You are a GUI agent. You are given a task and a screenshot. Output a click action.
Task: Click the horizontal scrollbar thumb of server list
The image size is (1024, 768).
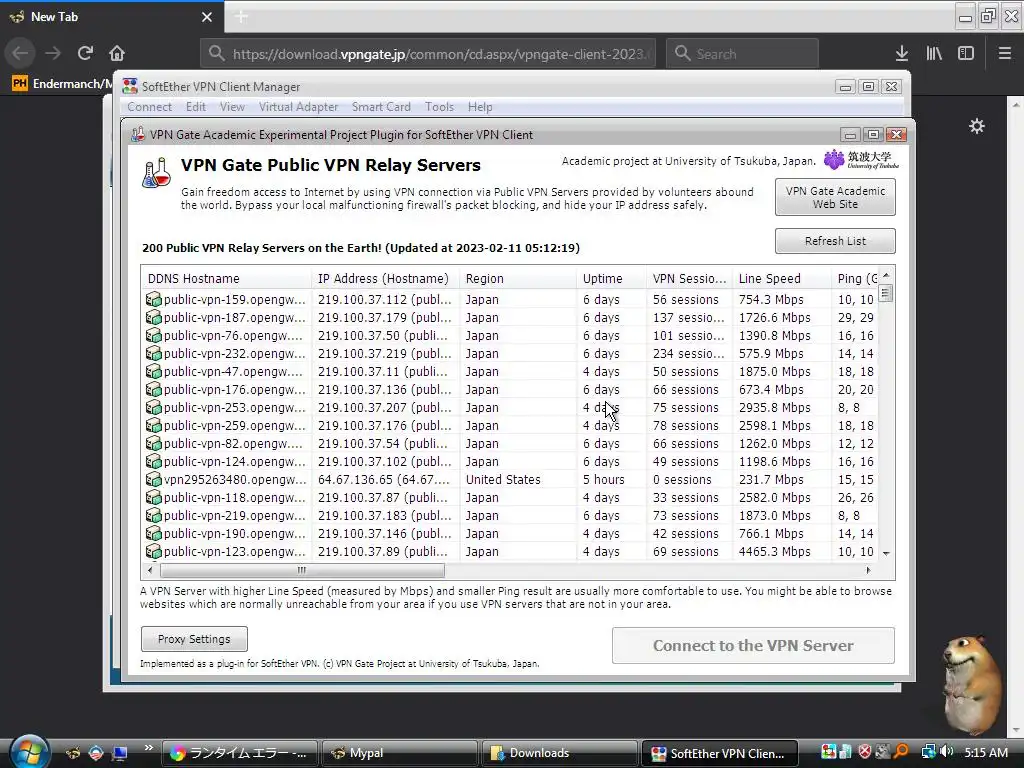tap(302, 570)
